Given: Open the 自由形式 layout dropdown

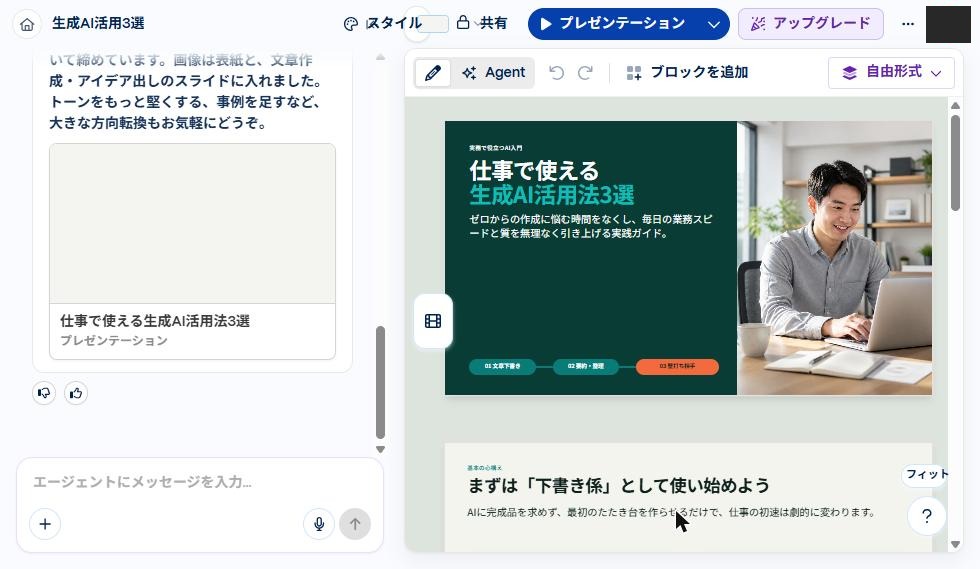Looking at the screenshot, I should (x=891, y=73).
